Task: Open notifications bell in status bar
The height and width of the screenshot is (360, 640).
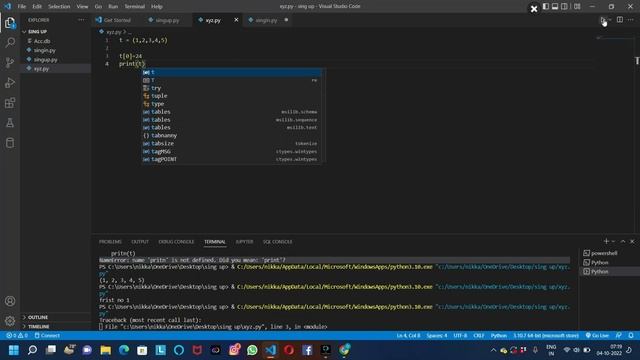Action: tap(631, 336)
